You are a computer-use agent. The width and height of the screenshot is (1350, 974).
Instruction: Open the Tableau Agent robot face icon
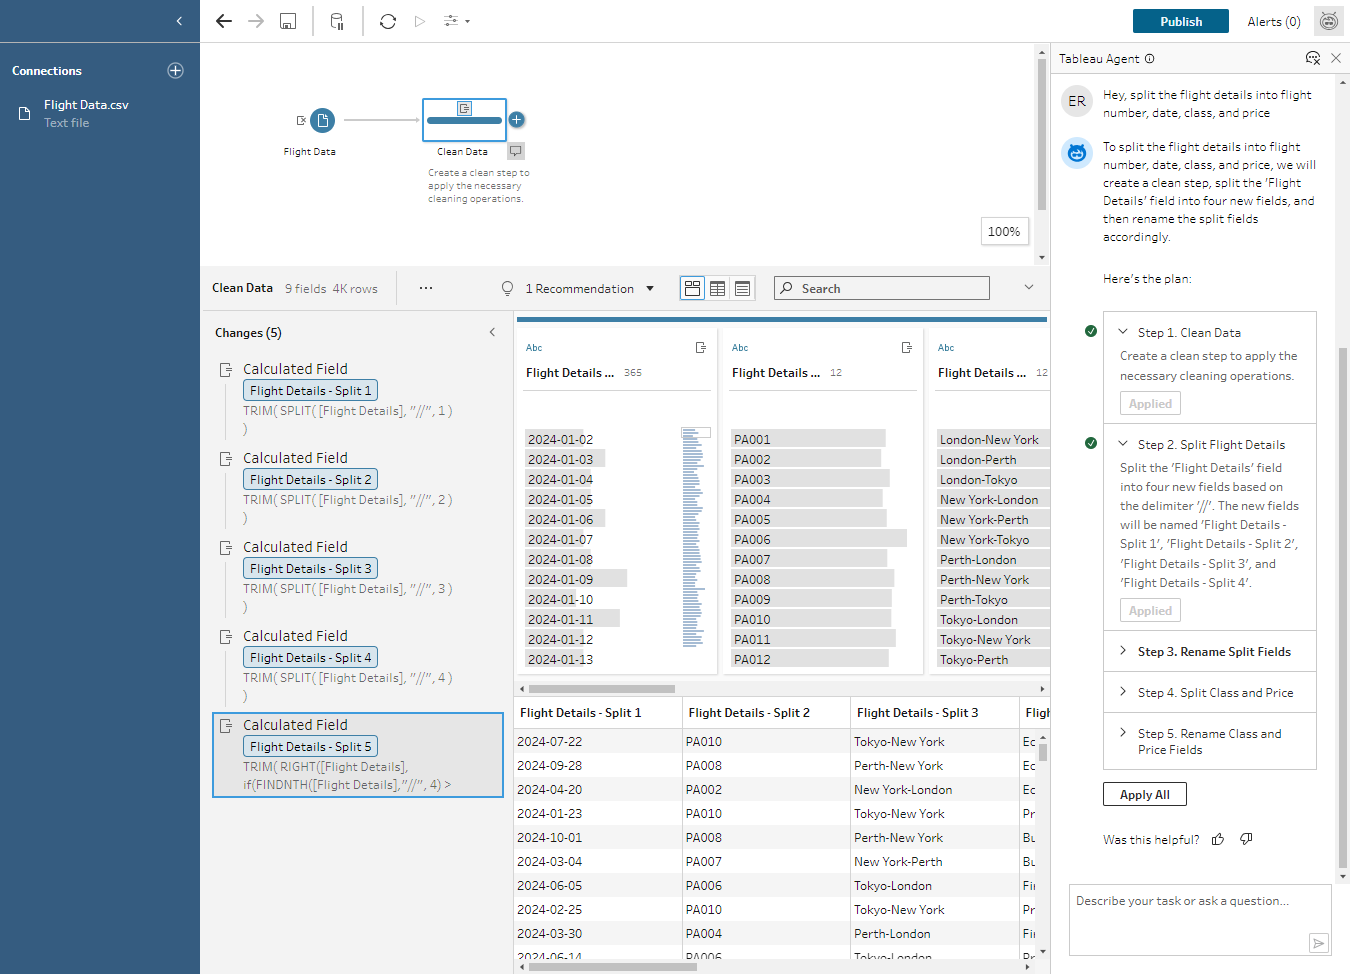pos(1328,20)
